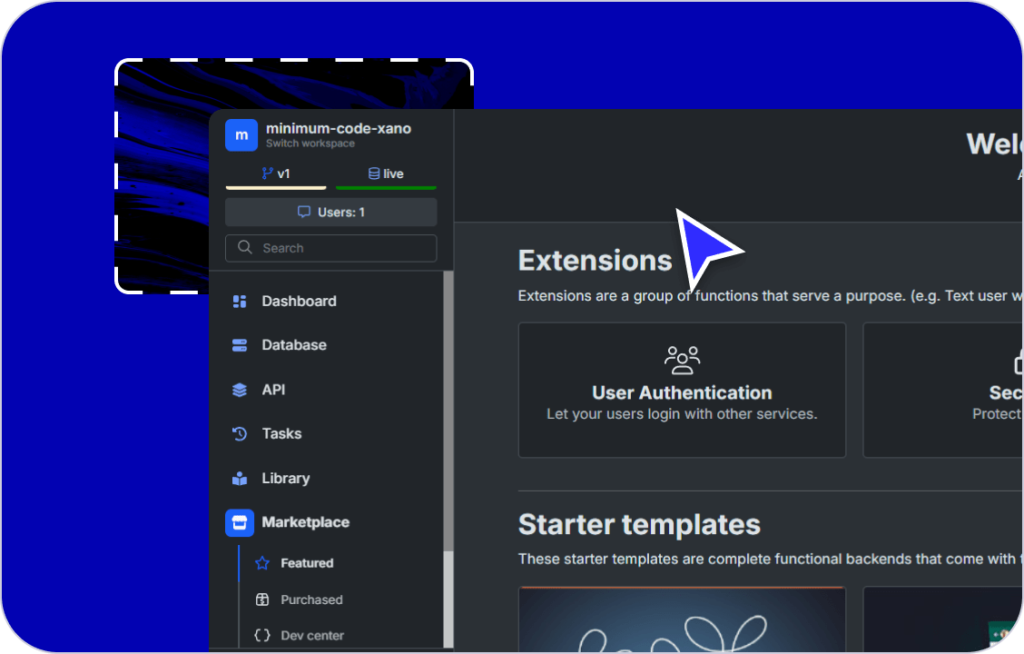Viewport: 1024px width, 654px height.
Task: Click the Tasks clock icon
Action: pos(239,434)
